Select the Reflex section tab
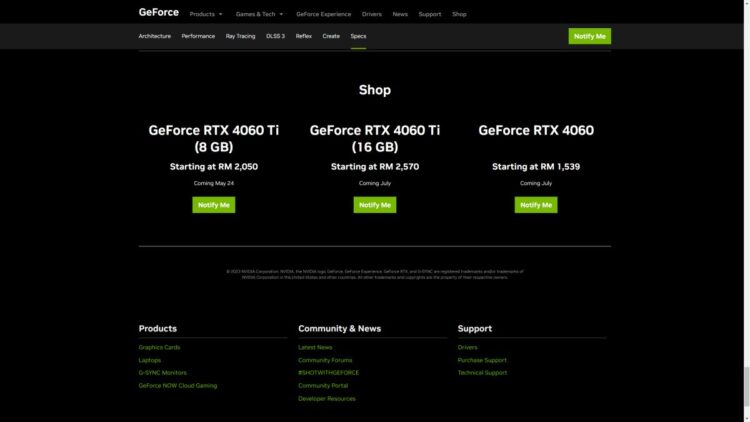 [x=303, y=36]
